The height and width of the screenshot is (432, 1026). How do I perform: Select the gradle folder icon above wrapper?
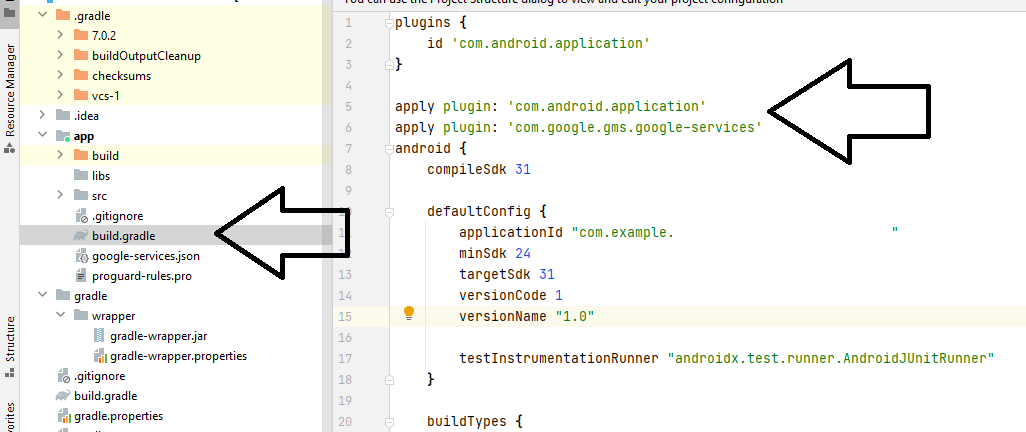pos(63,296)
